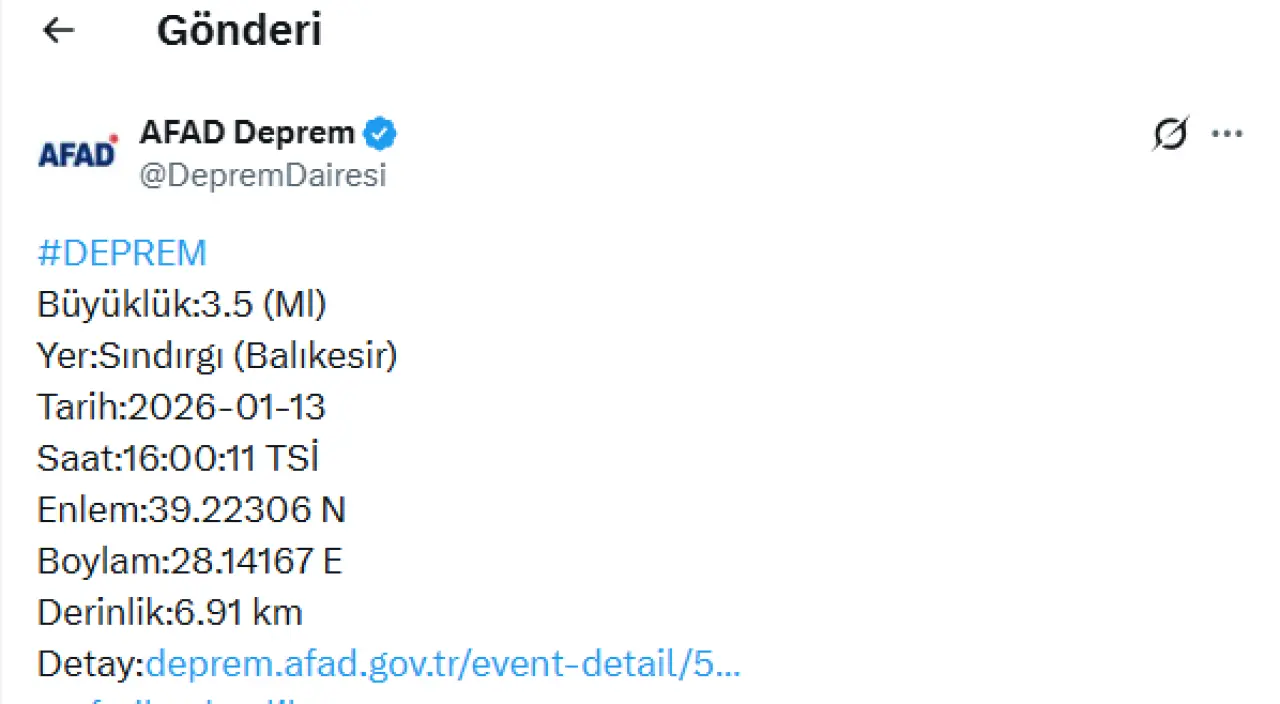This screenshot has height=704, width=1280.
Task: Click the Enlem: 39.22306 N line
Action: click(191, 510)
